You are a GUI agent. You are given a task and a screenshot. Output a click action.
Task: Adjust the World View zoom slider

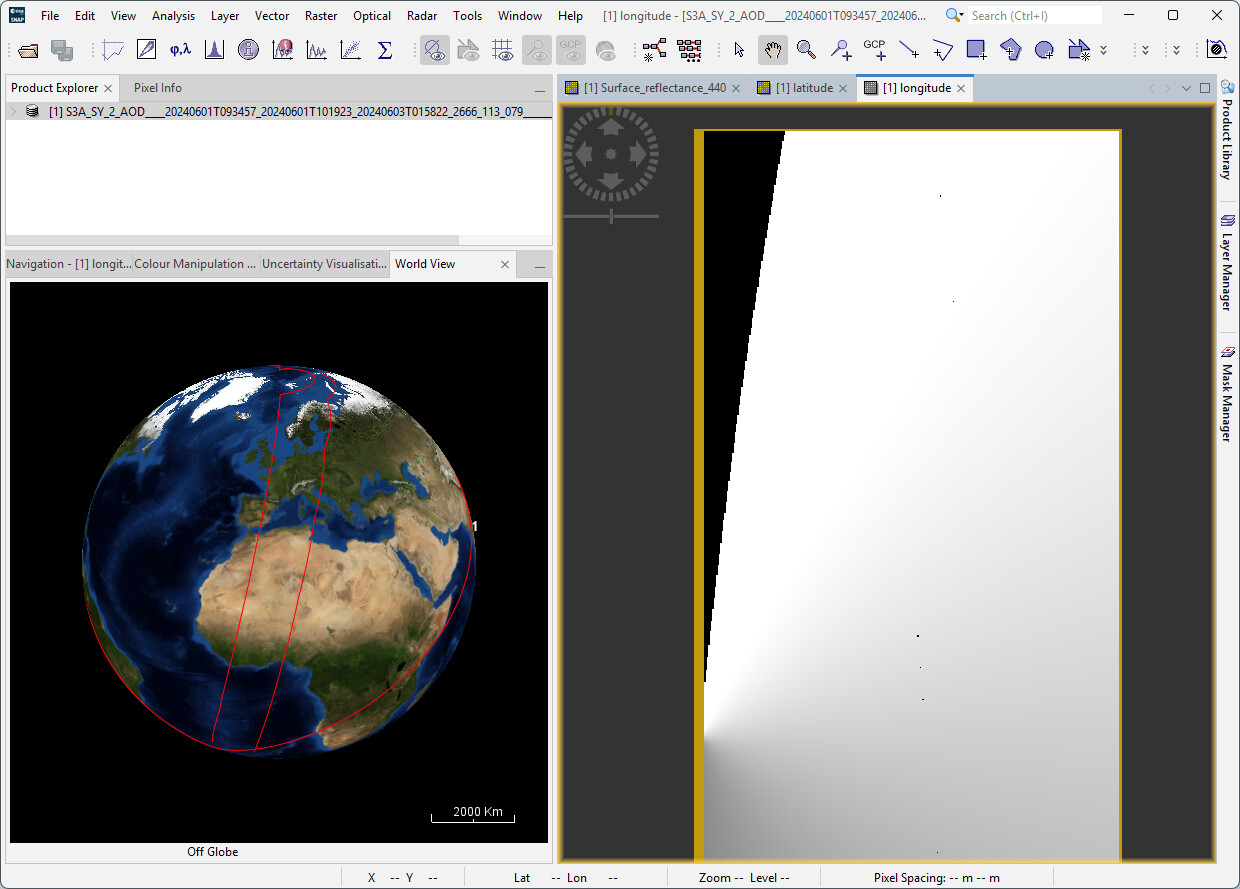pos(611,215)
